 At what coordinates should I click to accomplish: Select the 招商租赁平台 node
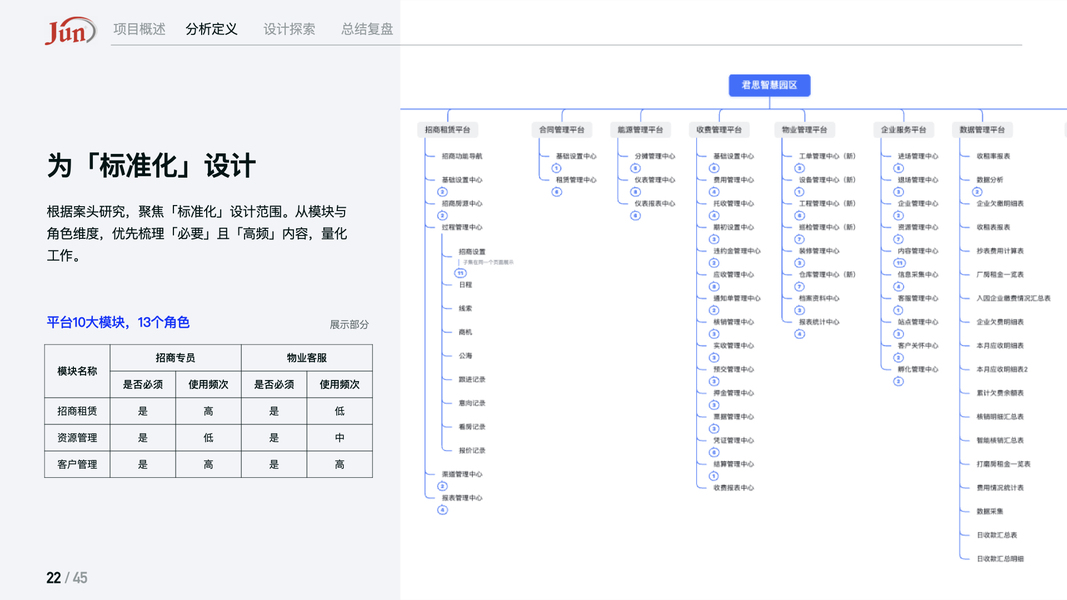coord(448,129)
